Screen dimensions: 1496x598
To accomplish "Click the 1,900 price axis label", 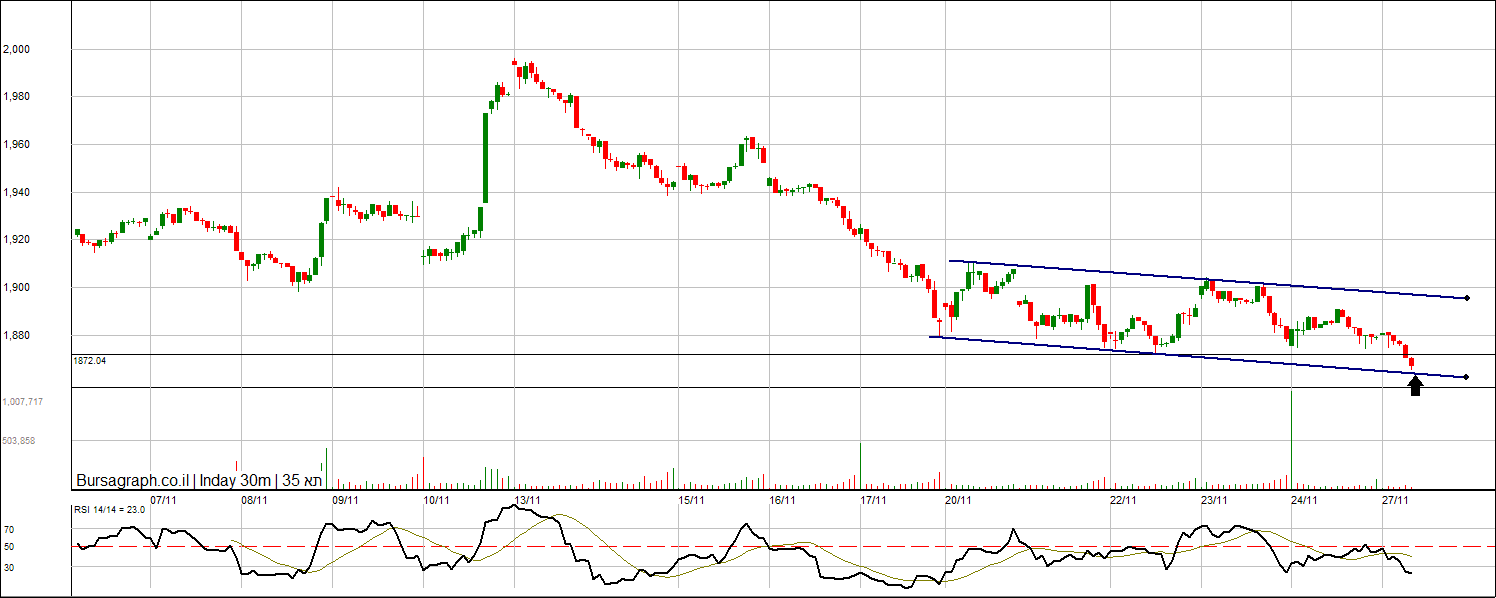I will 16,288.
